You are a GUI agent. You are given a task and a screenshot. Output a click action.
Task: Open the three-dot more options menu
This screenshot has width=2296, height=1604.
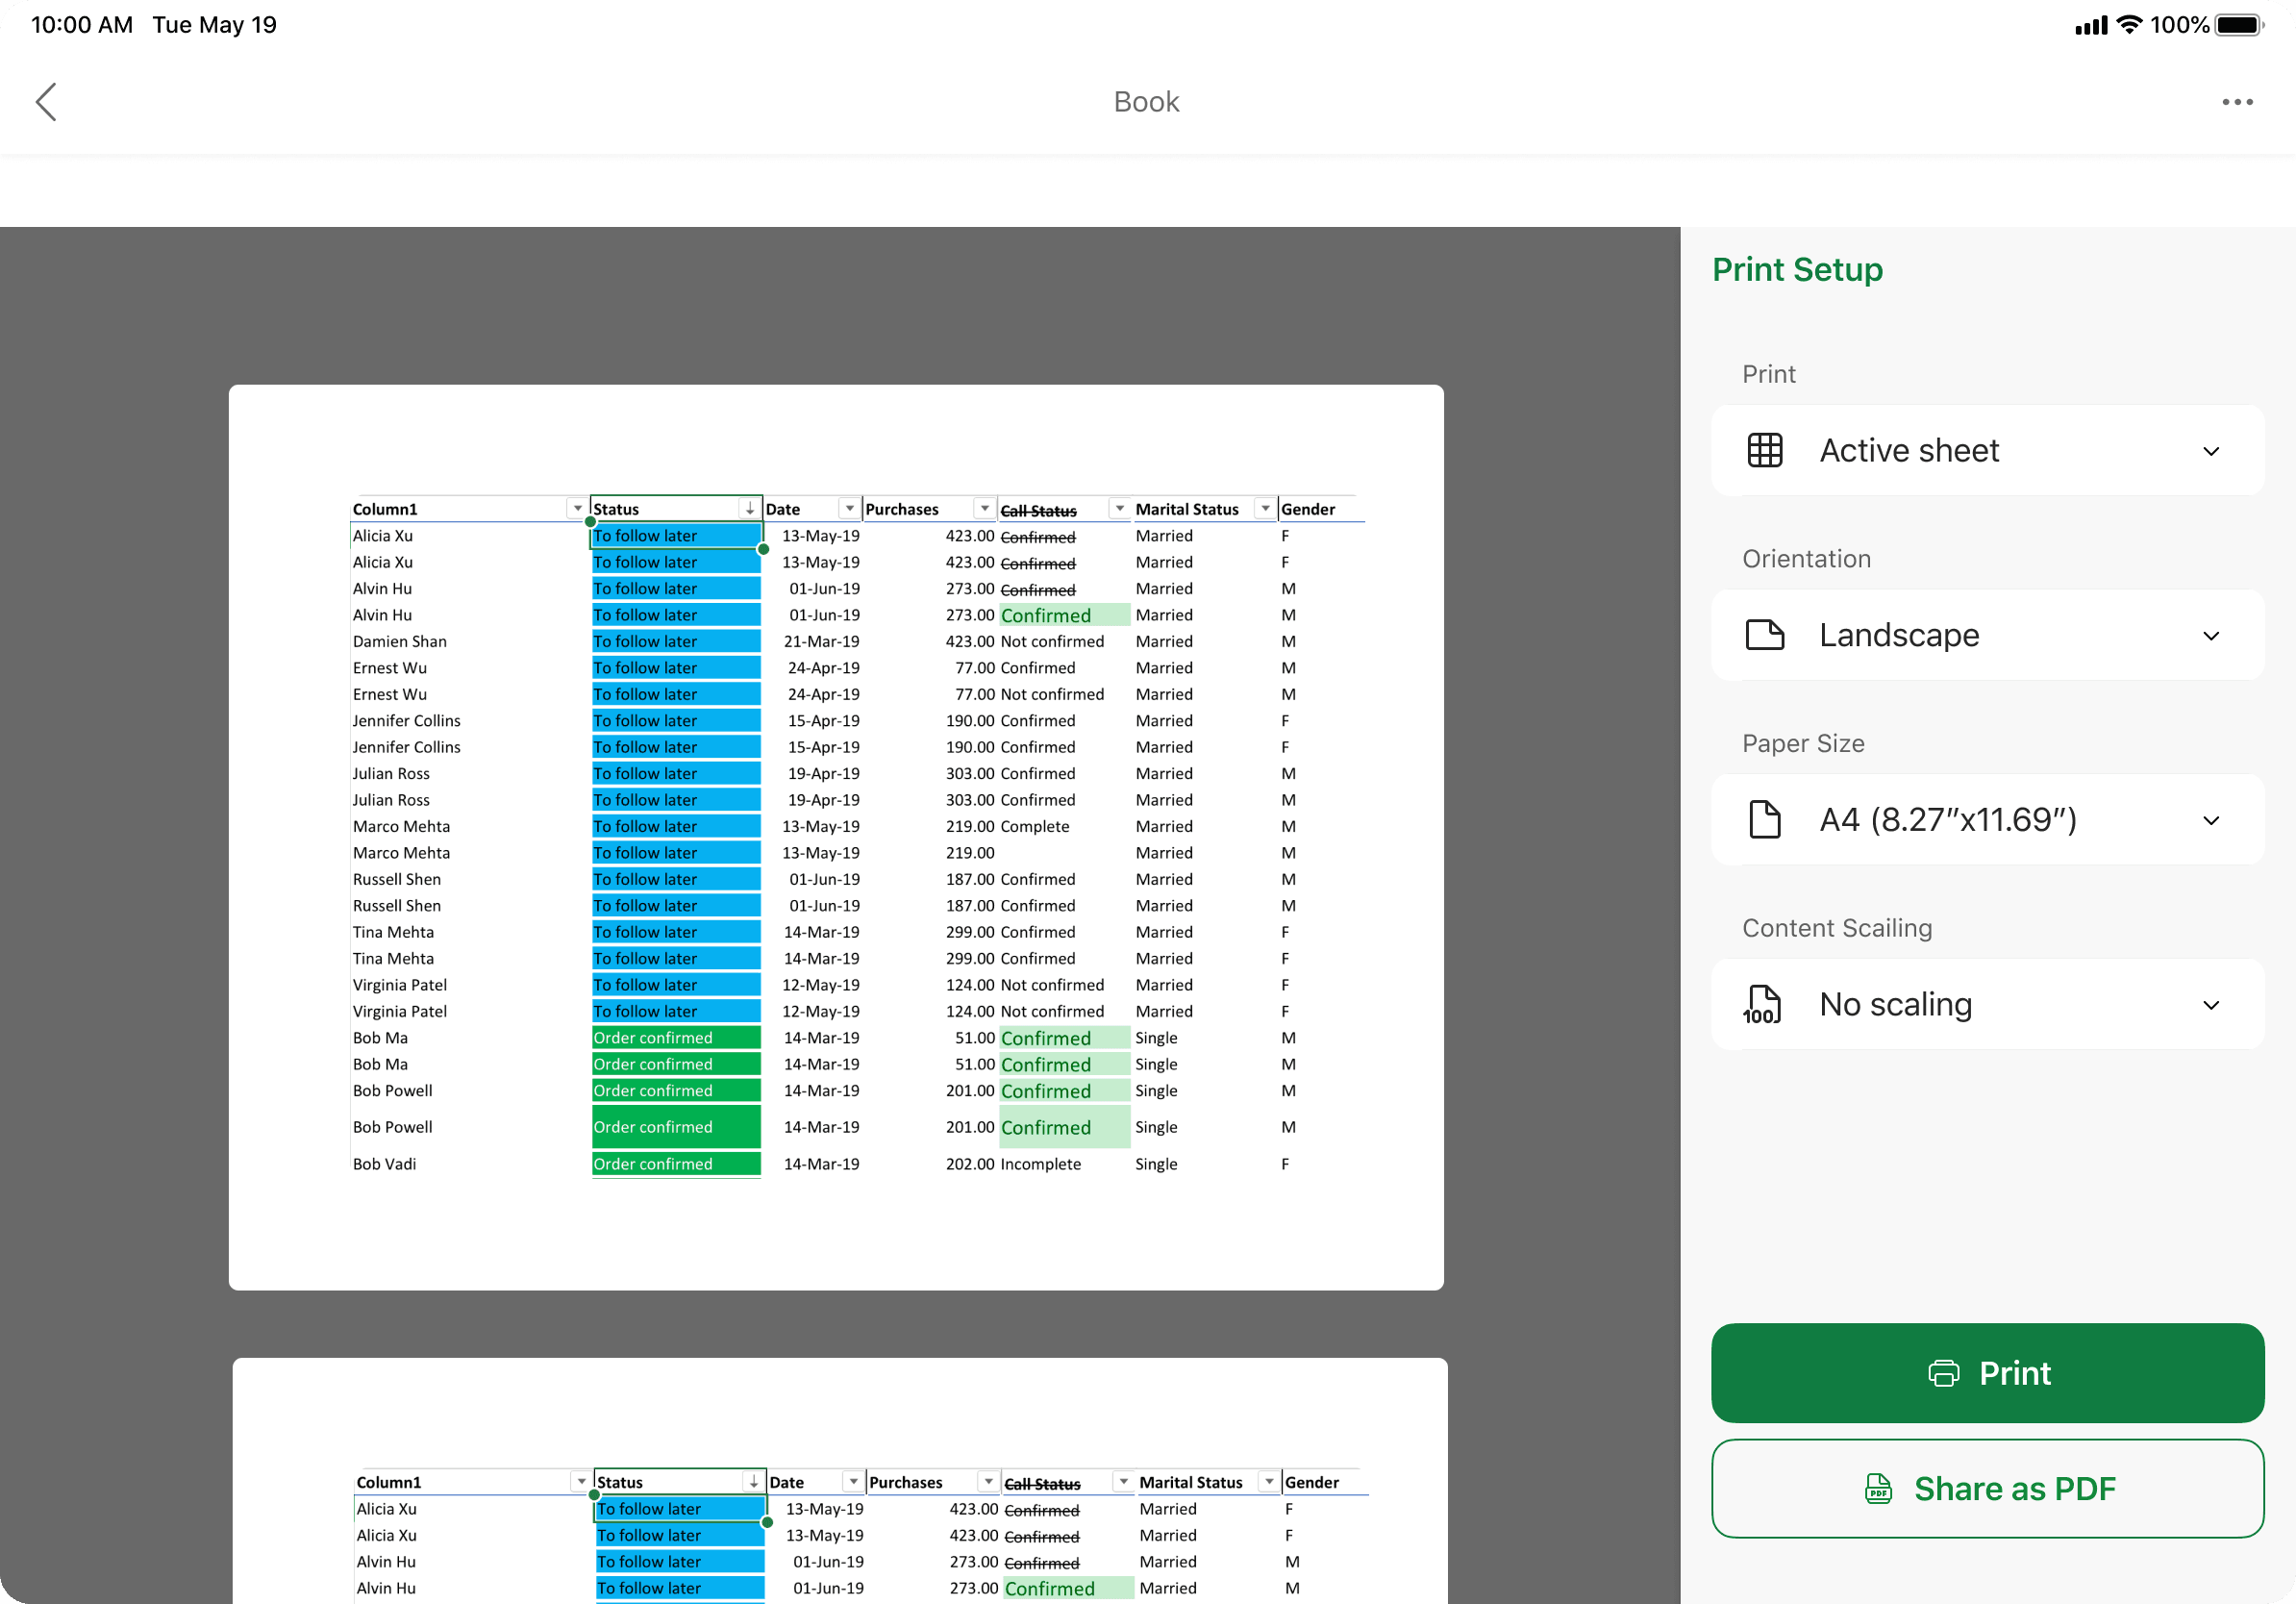point(2237,102)
